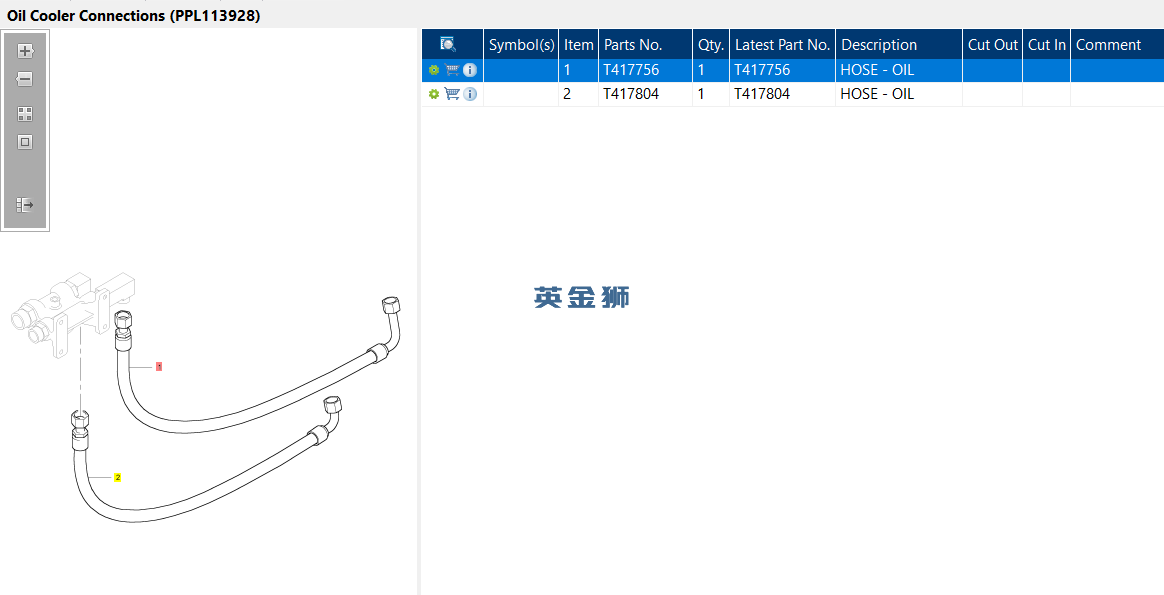Screen dimensions: 1164x595
Task: Click HOSE - OIL description in row 1
Action: tap(877, 70)
